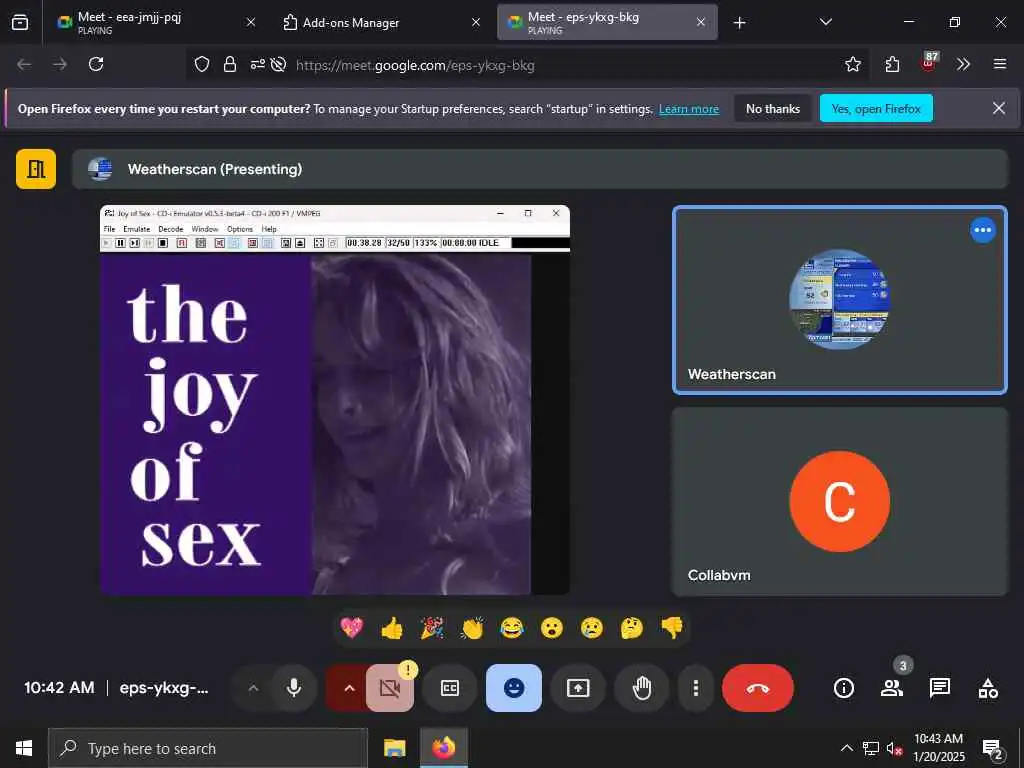Open chat with everyone panel
This screenshot has height=768, width=1024.
pos(940,688)
